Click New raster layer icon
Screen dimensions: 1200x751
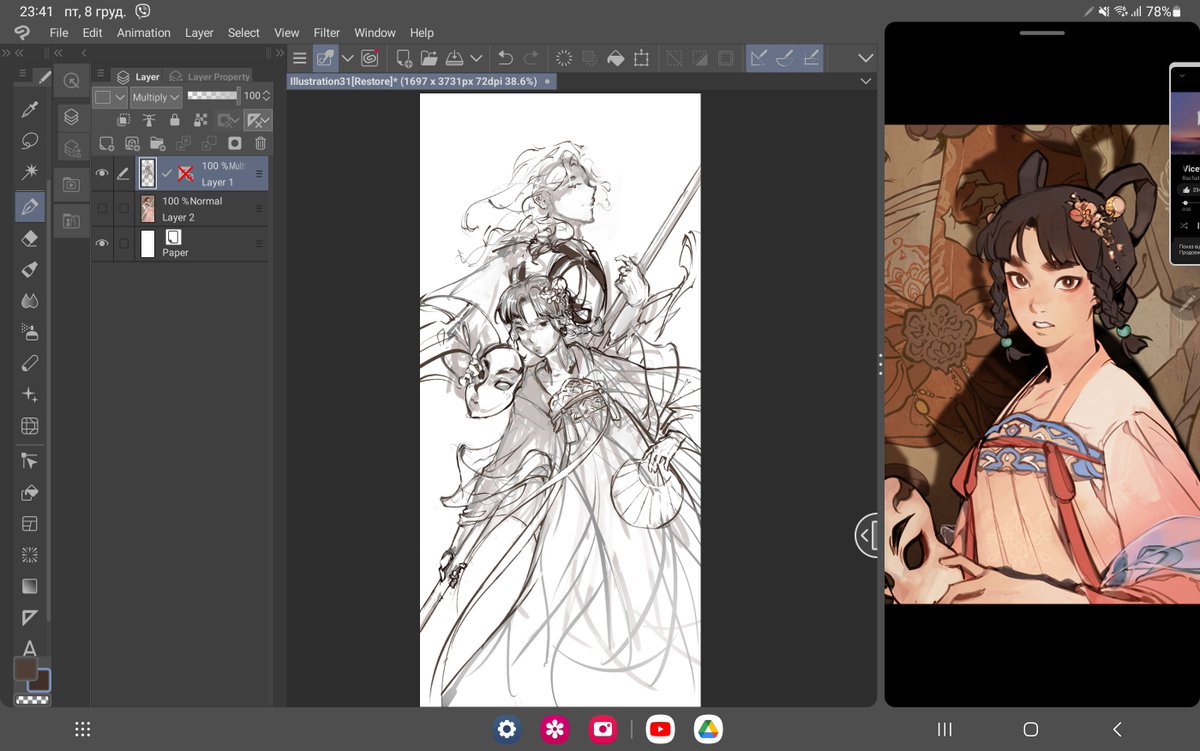(106, 144)
